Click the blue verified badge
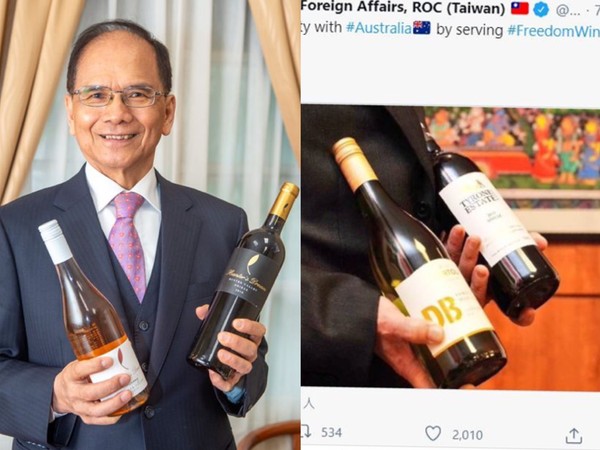 541,10
